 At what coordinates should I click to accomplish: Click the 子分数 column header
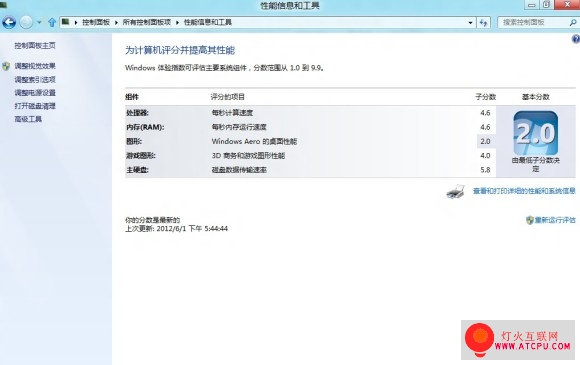pos(486,97)
